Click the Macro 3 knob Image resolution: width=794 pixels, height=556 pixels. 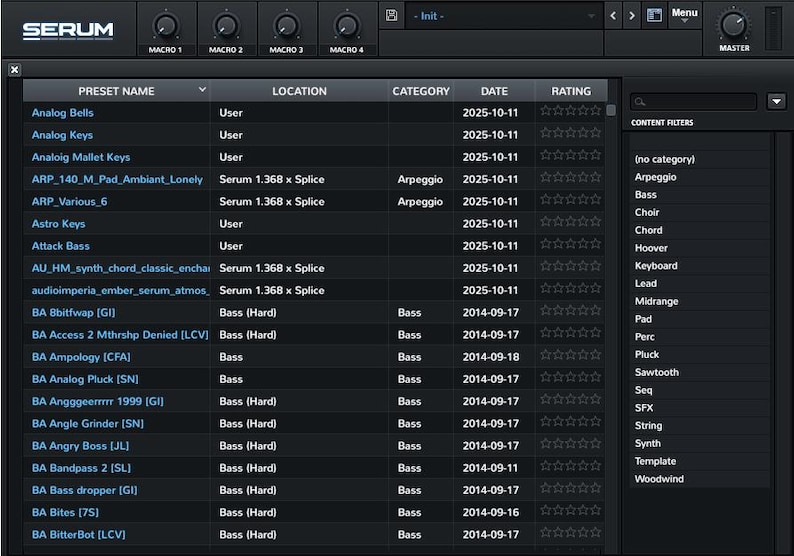pyautogui.click(x=286, y=26)
